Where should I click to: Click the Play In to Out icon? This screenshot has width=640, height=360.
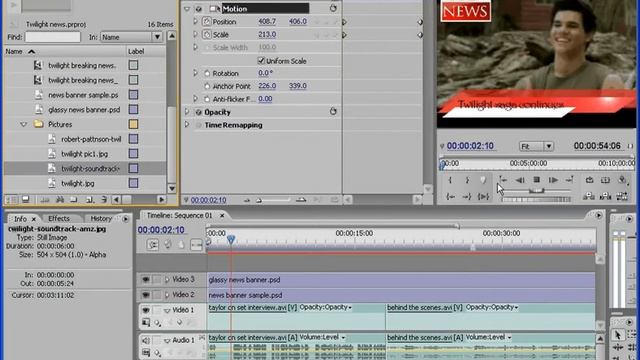click(483, 197)
